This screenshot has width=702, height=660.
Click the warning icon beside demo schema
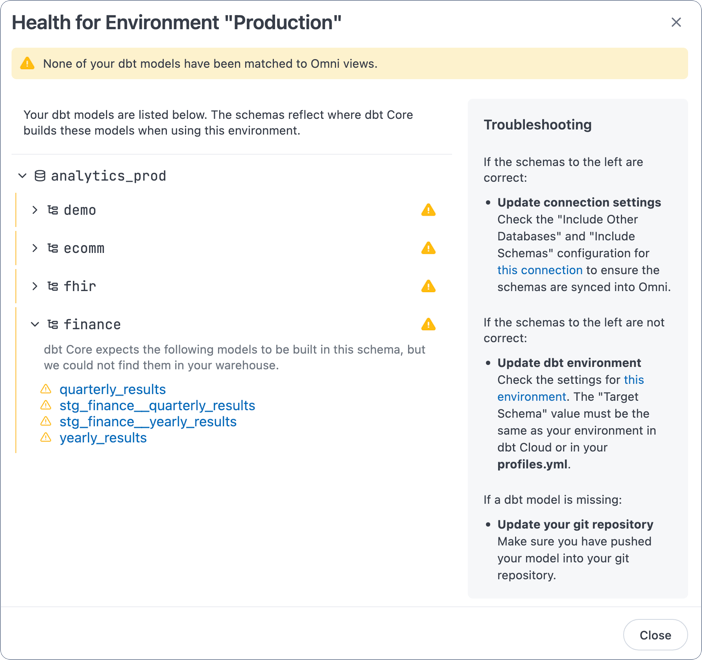tap(428, 210)
